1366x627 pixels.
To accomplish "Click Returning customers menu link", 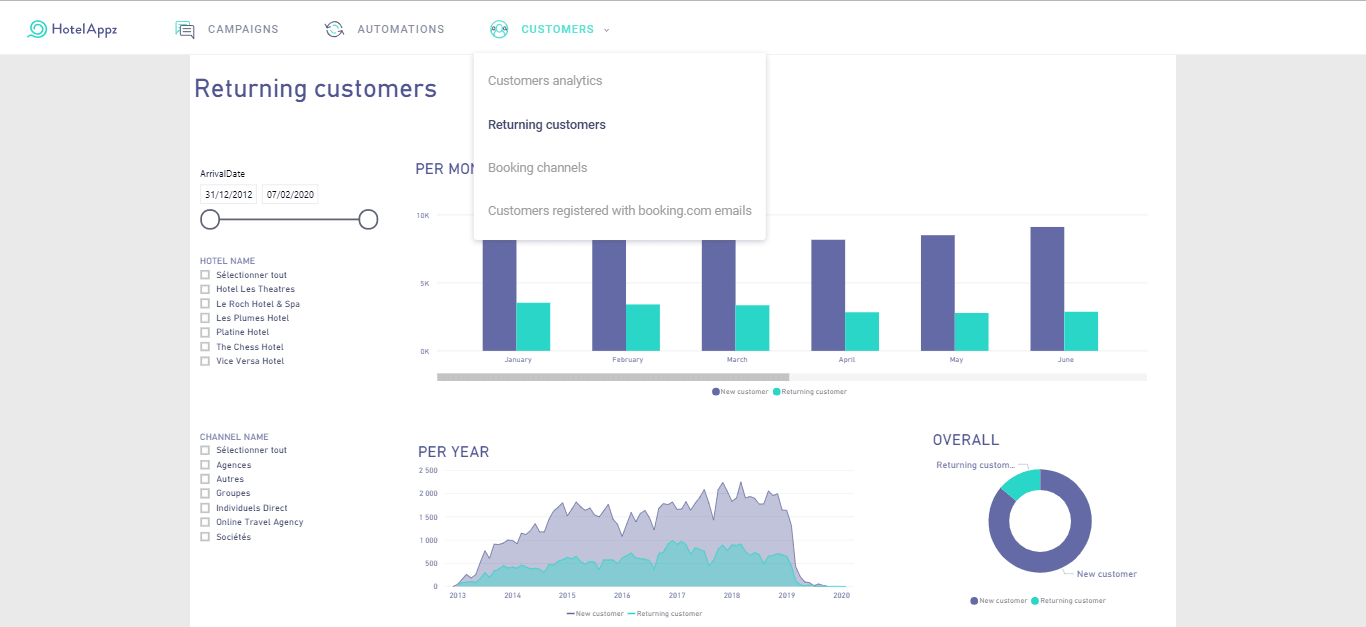I will pos(547,125).
